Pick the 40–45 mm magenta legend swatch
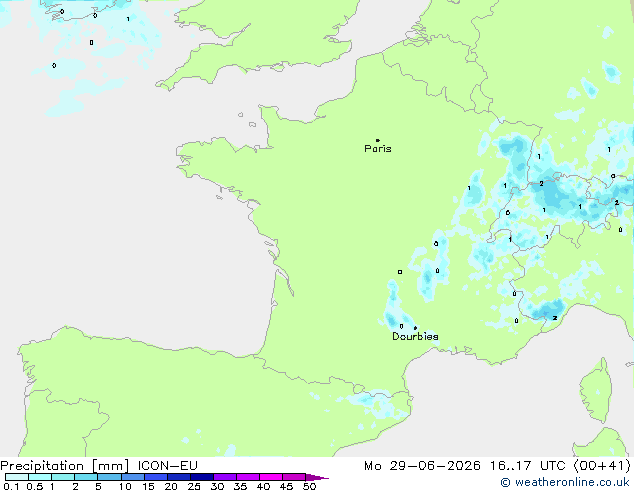 [x=271, y=477]
